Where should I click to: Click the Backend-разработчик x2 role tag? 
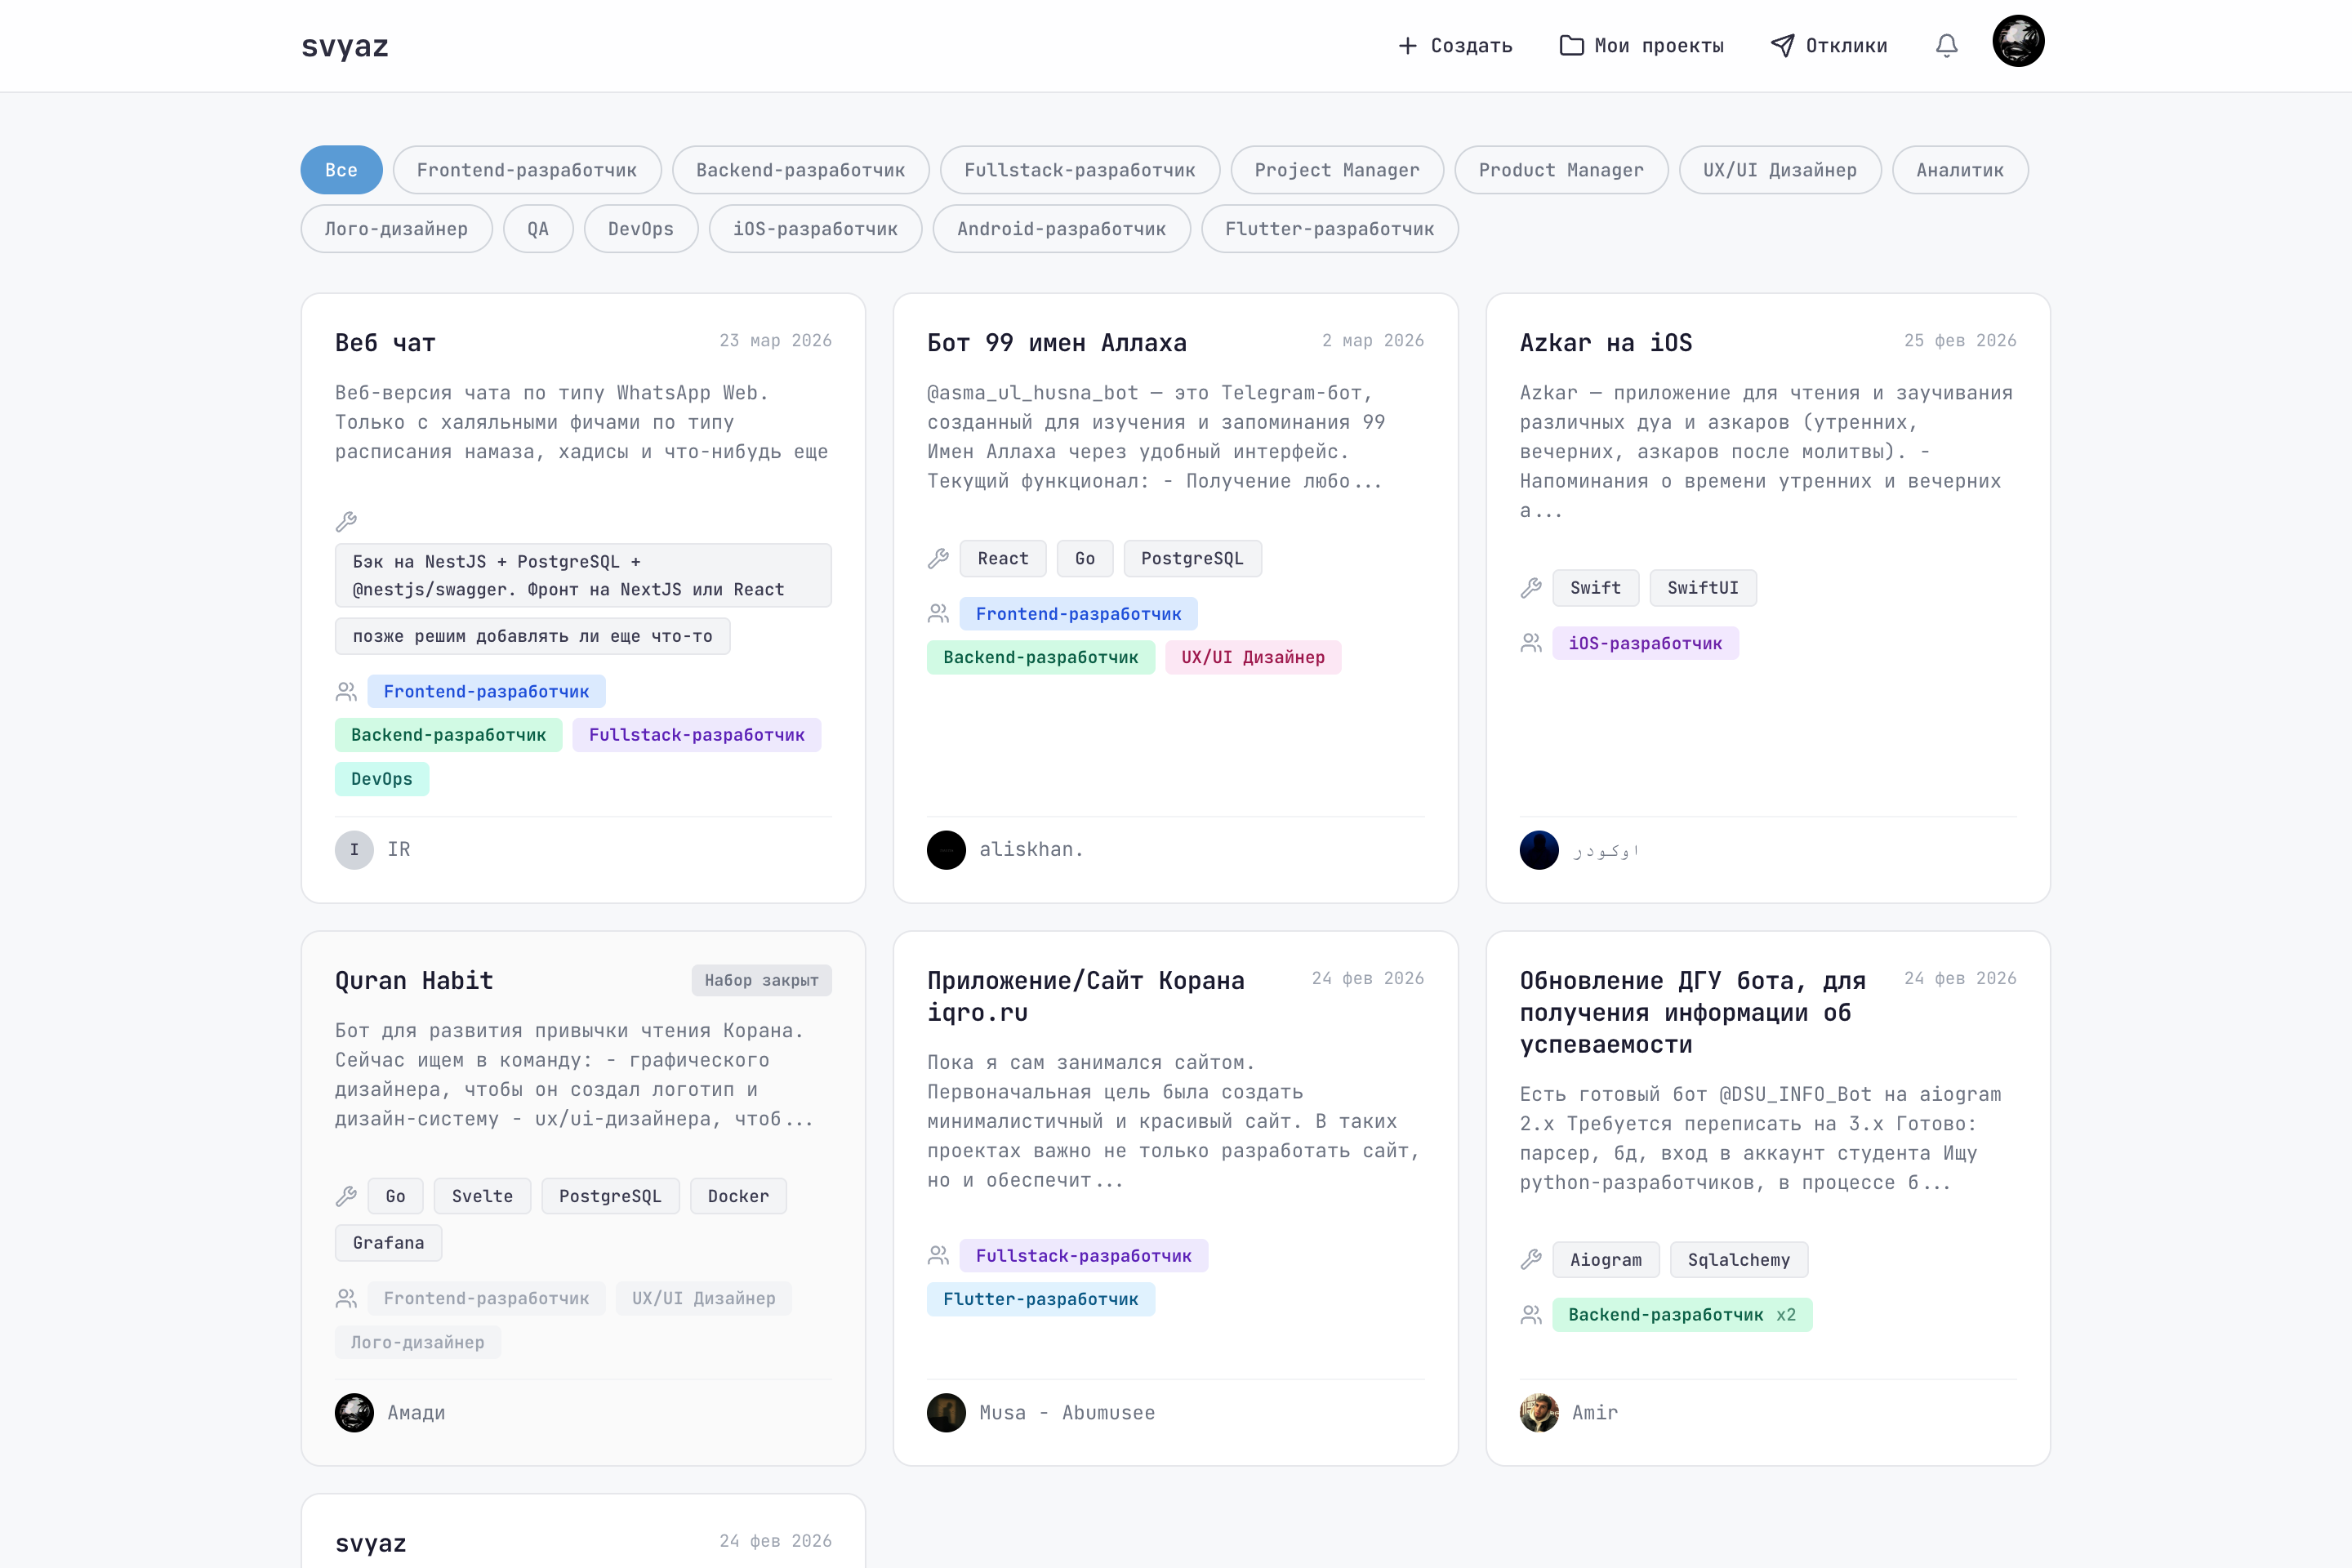[1682, 1315]
